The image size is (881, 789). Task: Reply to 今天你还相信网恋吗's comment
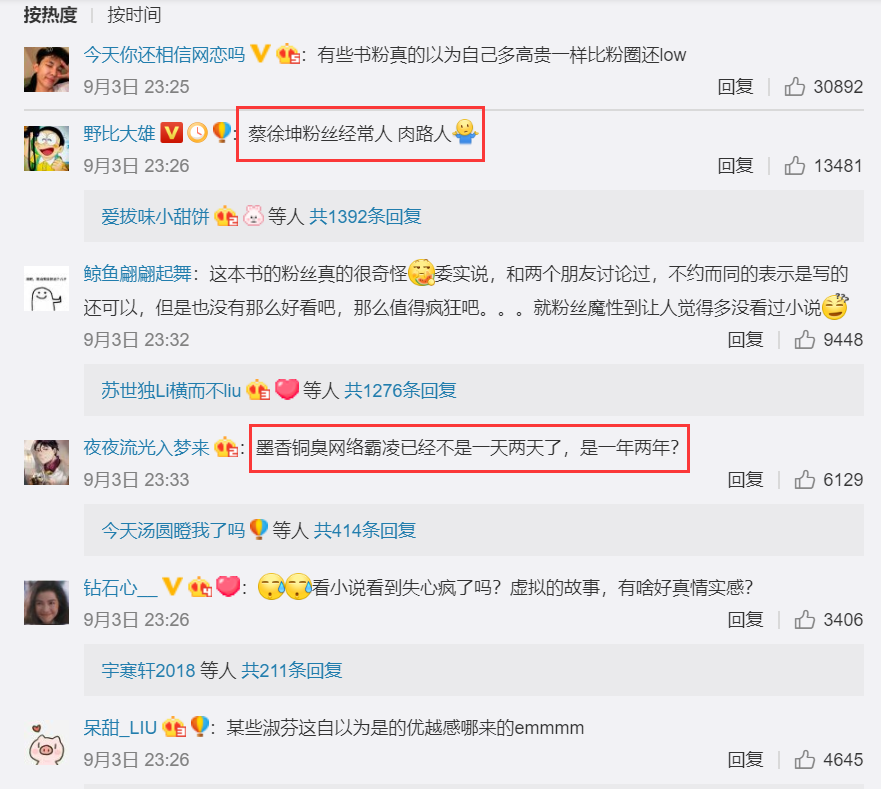(x=735, y=87)
